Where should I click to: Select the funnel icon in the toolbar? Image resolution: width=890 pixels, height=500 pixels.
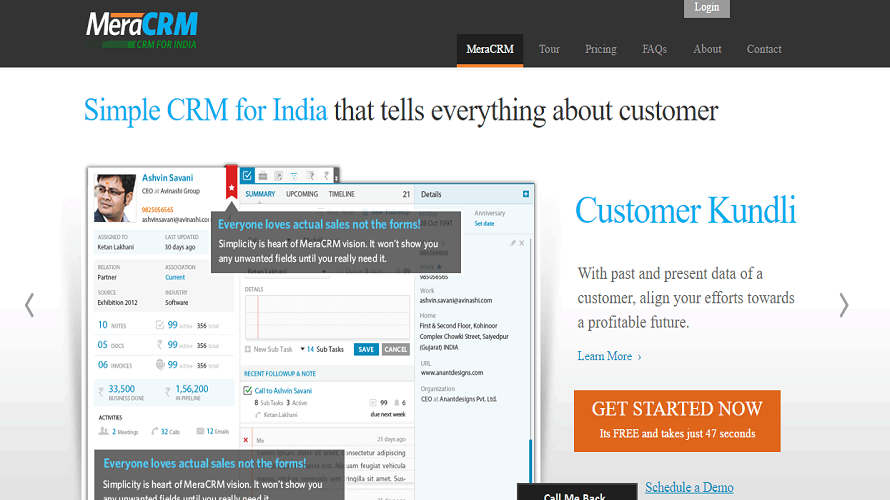(x=294, y=176)
